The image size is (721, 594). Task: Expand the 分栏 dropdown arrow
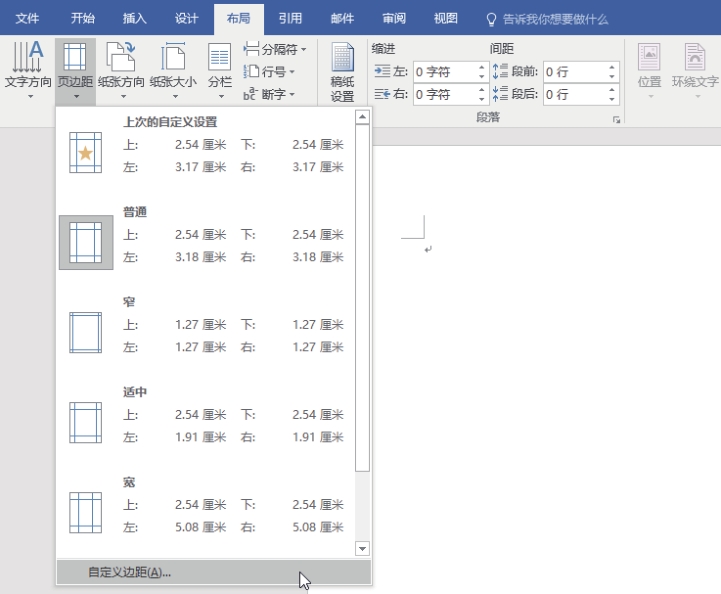tap(221, 97)
